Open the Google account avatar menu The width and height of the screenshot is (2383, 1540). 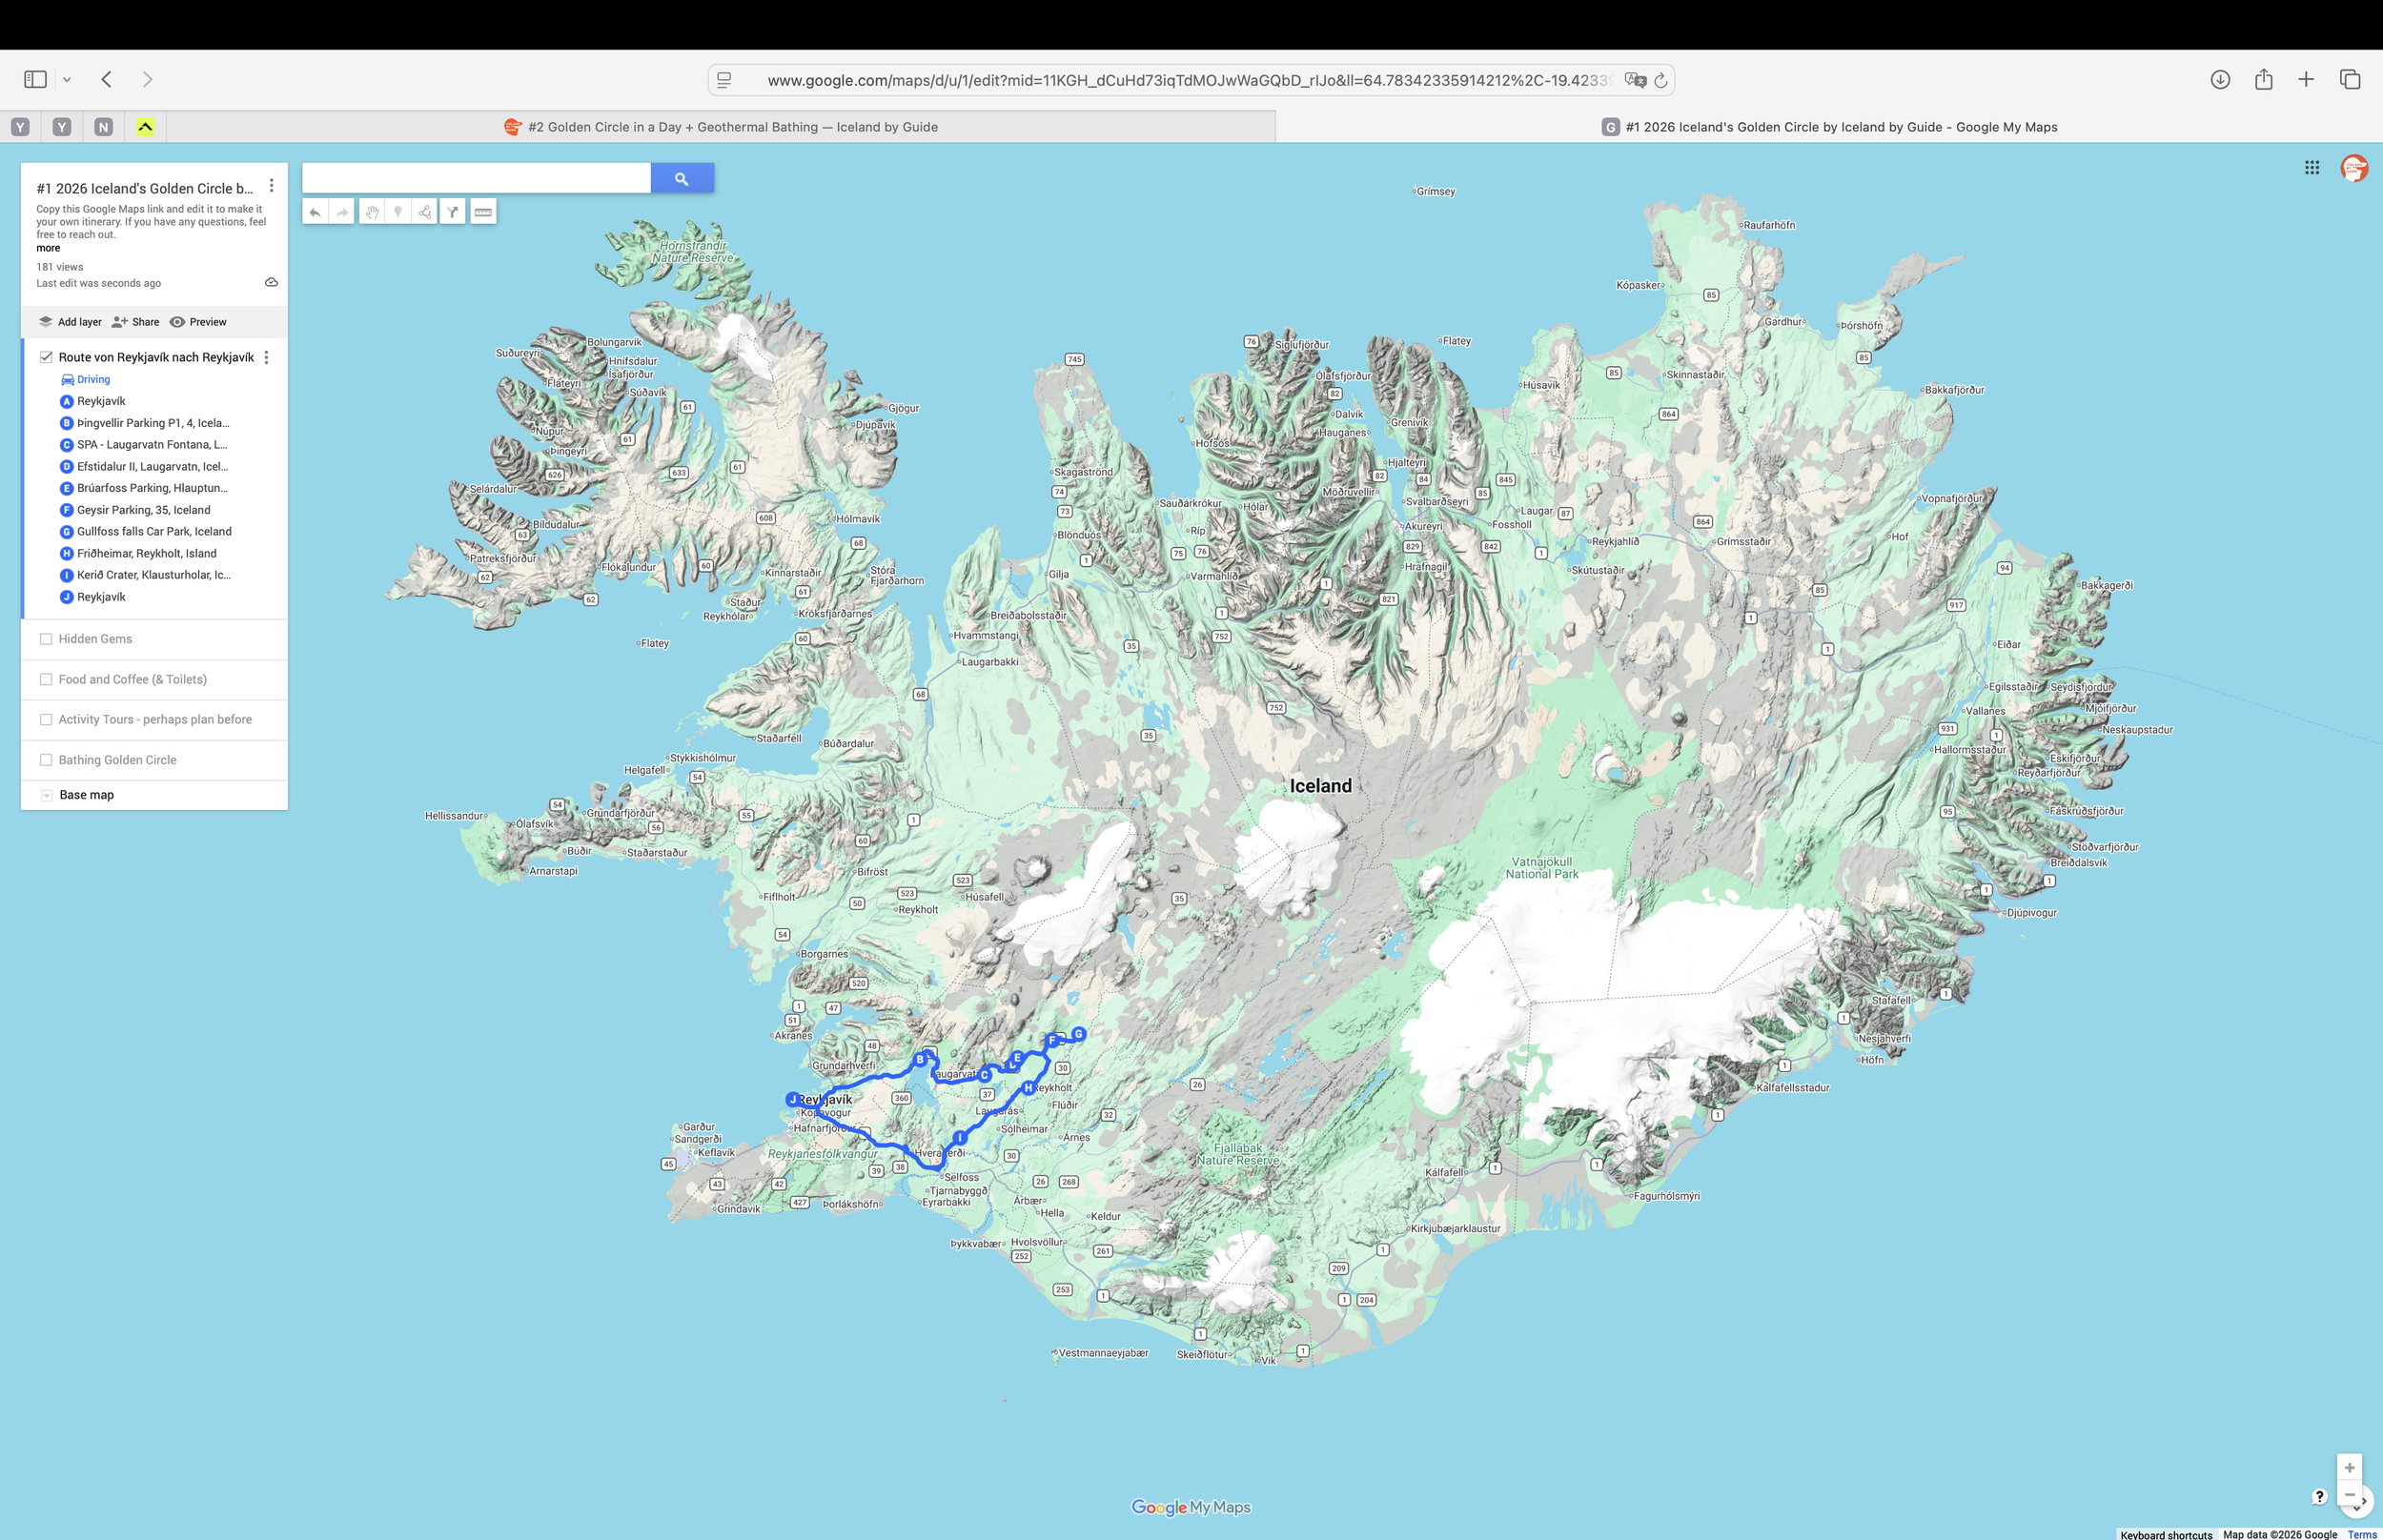tap(2354, 168)
